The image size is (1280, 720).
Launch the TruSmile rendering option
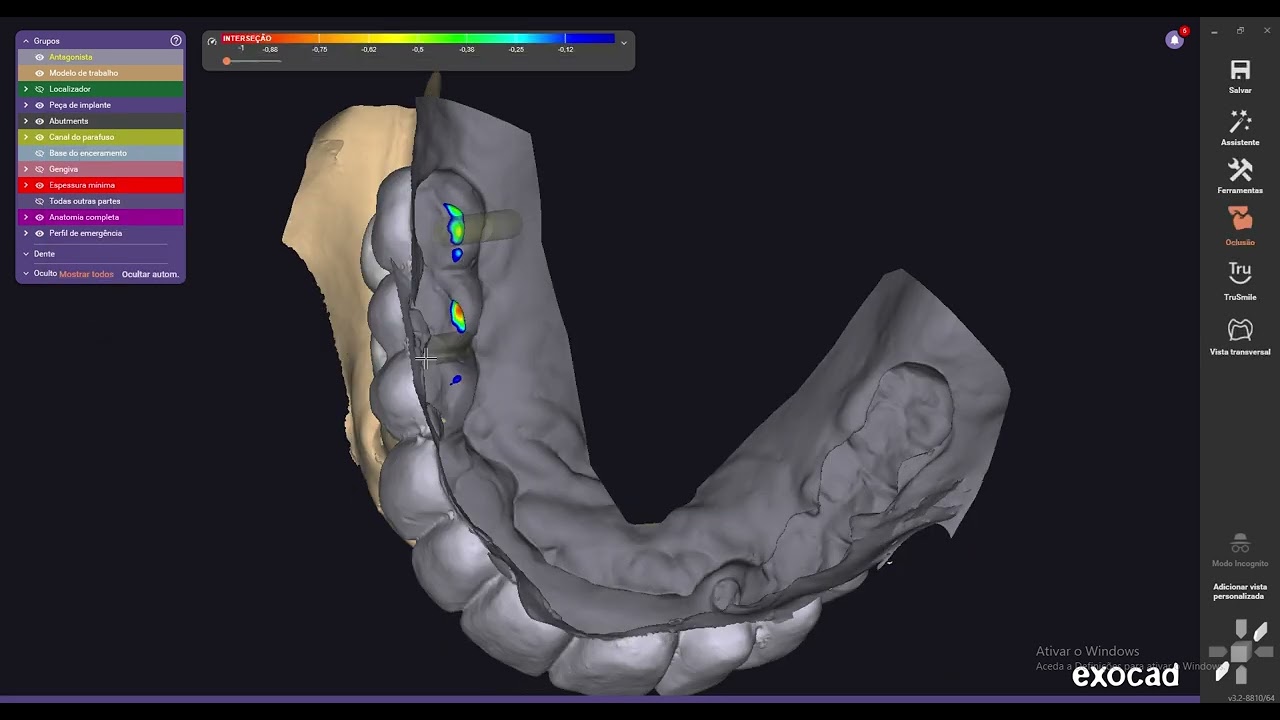click(1240, 273)
